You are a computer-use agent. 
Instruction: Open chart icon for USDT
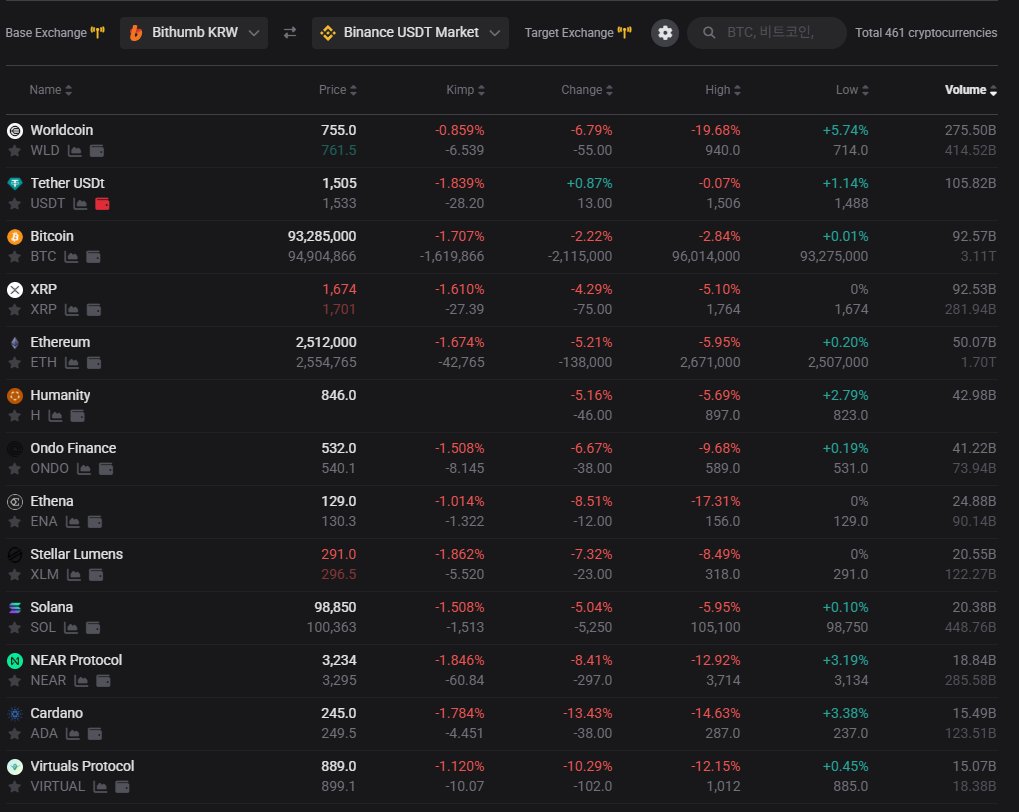80,204
